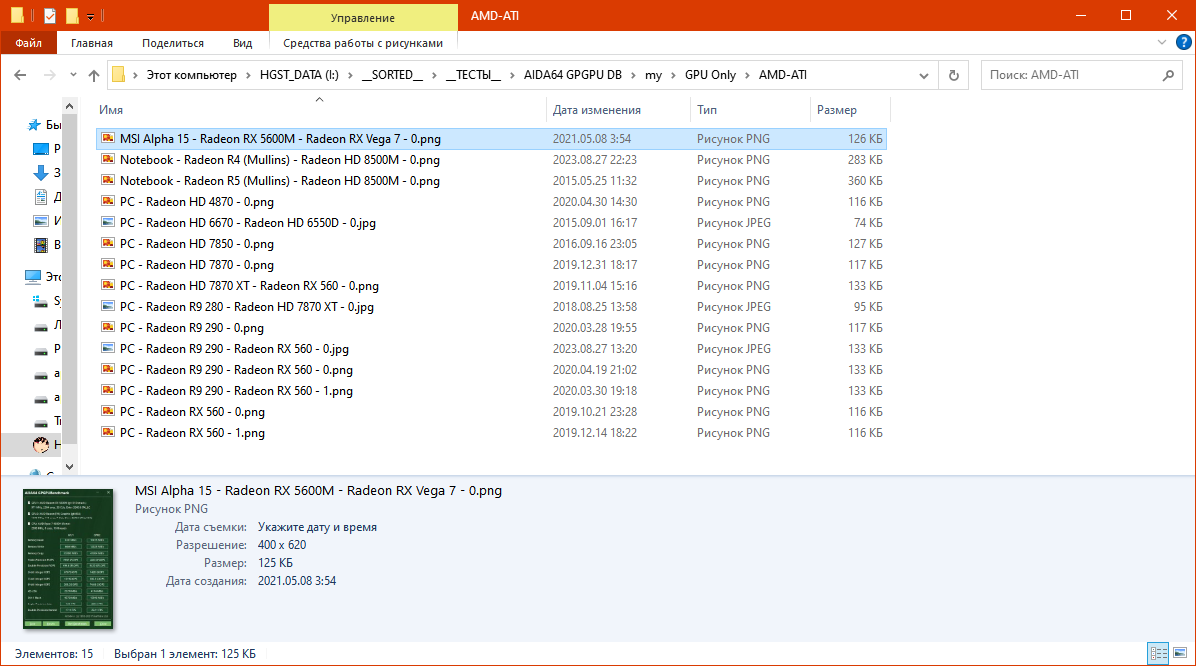Navigate to HGST_DATA (I:) in breadcrumb
The image size is (1196, 666).
tap(299, 75)
